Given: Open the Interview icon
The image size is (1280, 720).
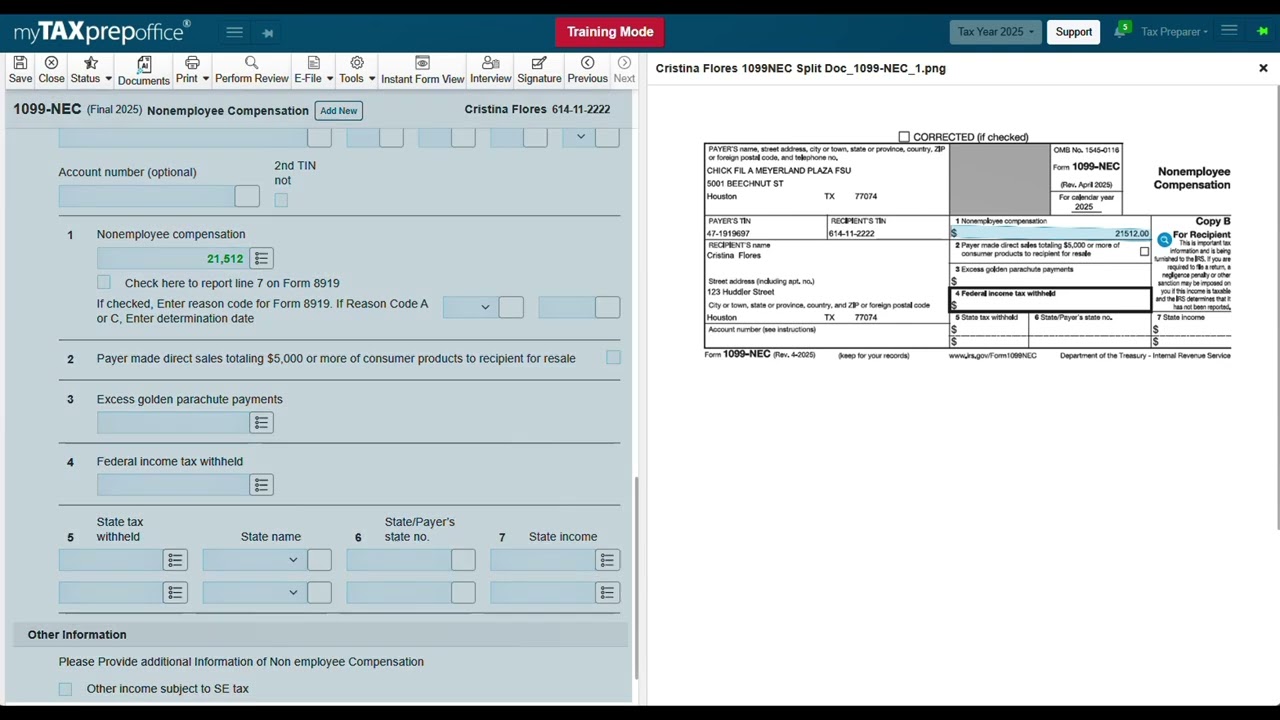Looking at the screenshot, I should point(490,70).
